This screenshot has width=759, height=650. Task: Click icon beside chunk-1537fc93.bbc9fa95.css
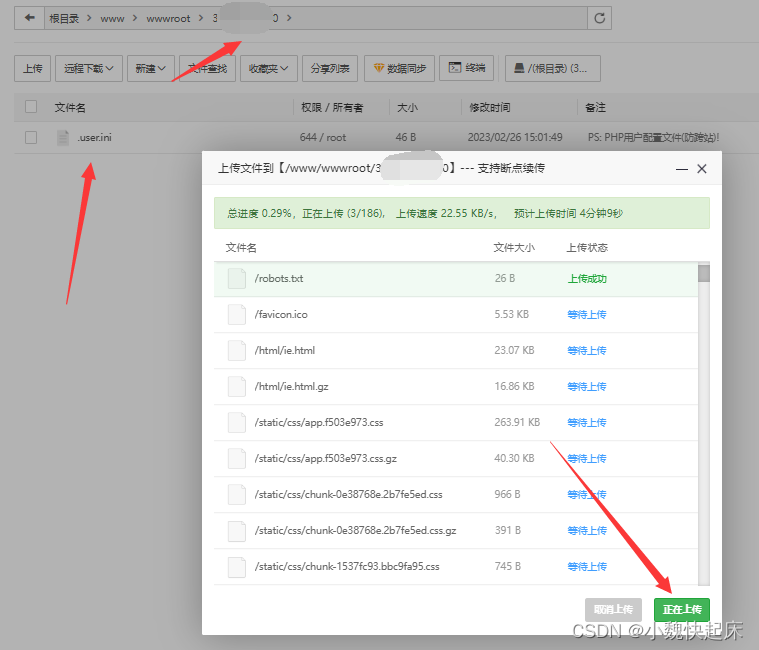[x=237, y=566]
